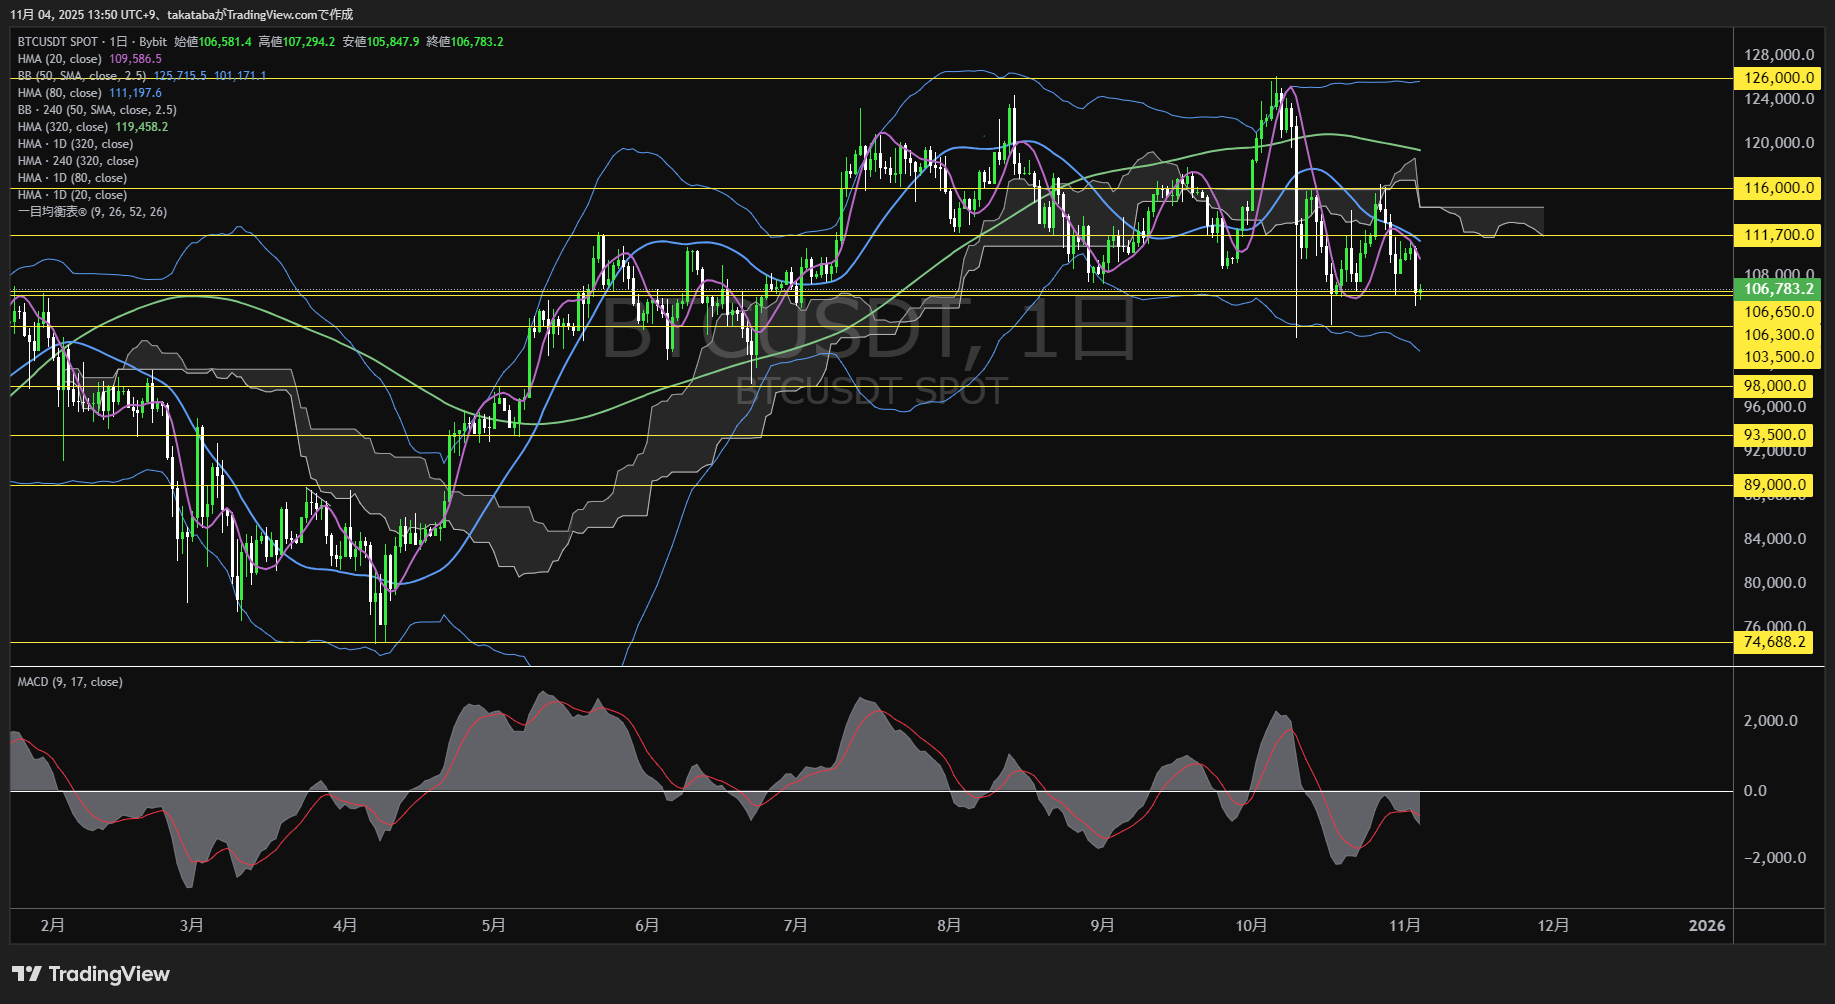Image resolution: width=1835 pixels, height=1004 pixels.
Task: Click the HMA (80, close) indicator legend
Action: 60,93
